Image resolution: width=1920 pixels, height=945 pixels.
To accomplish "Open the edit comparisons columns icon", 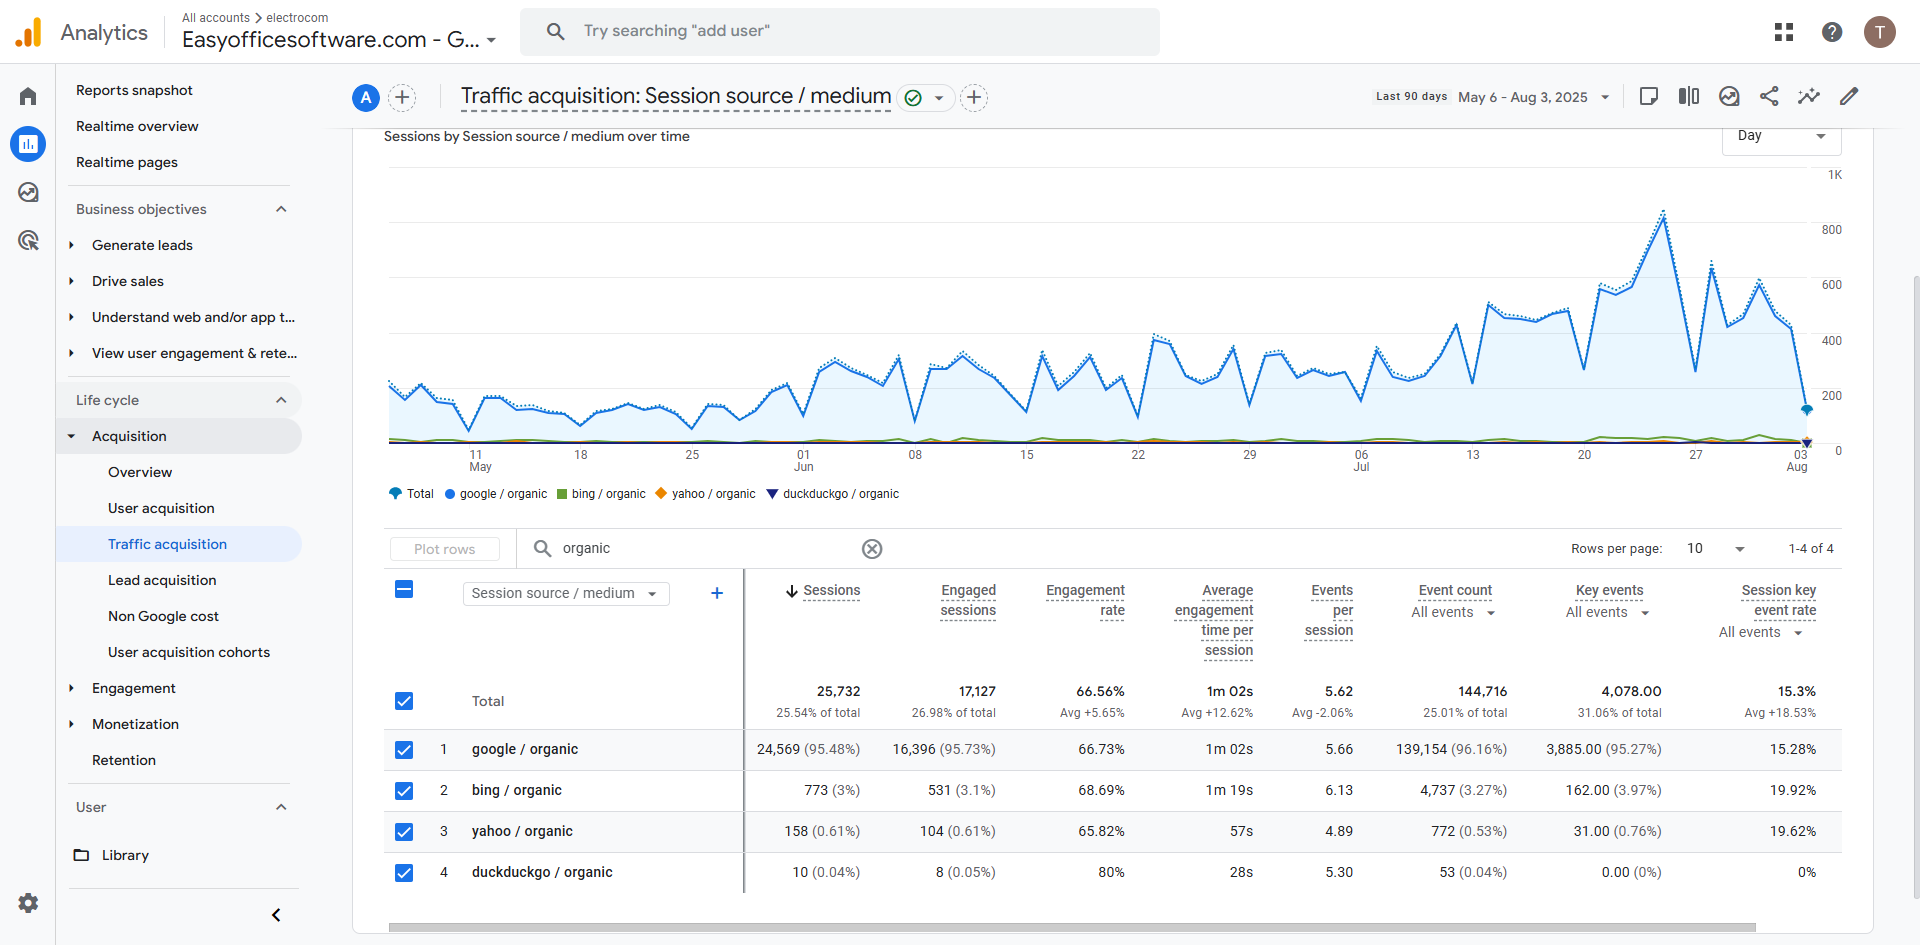I will pos(1689,96).
